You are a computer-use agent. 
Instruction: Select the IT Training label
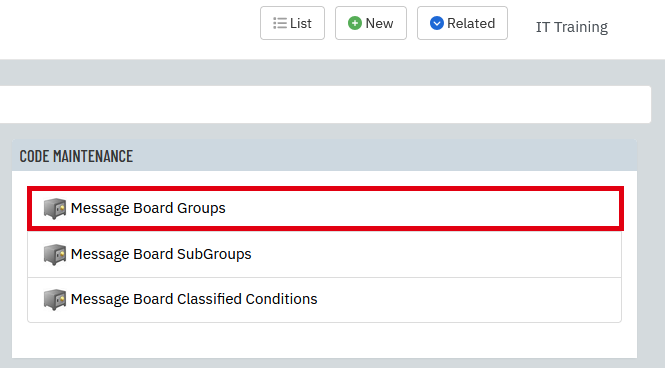(571, 27)
